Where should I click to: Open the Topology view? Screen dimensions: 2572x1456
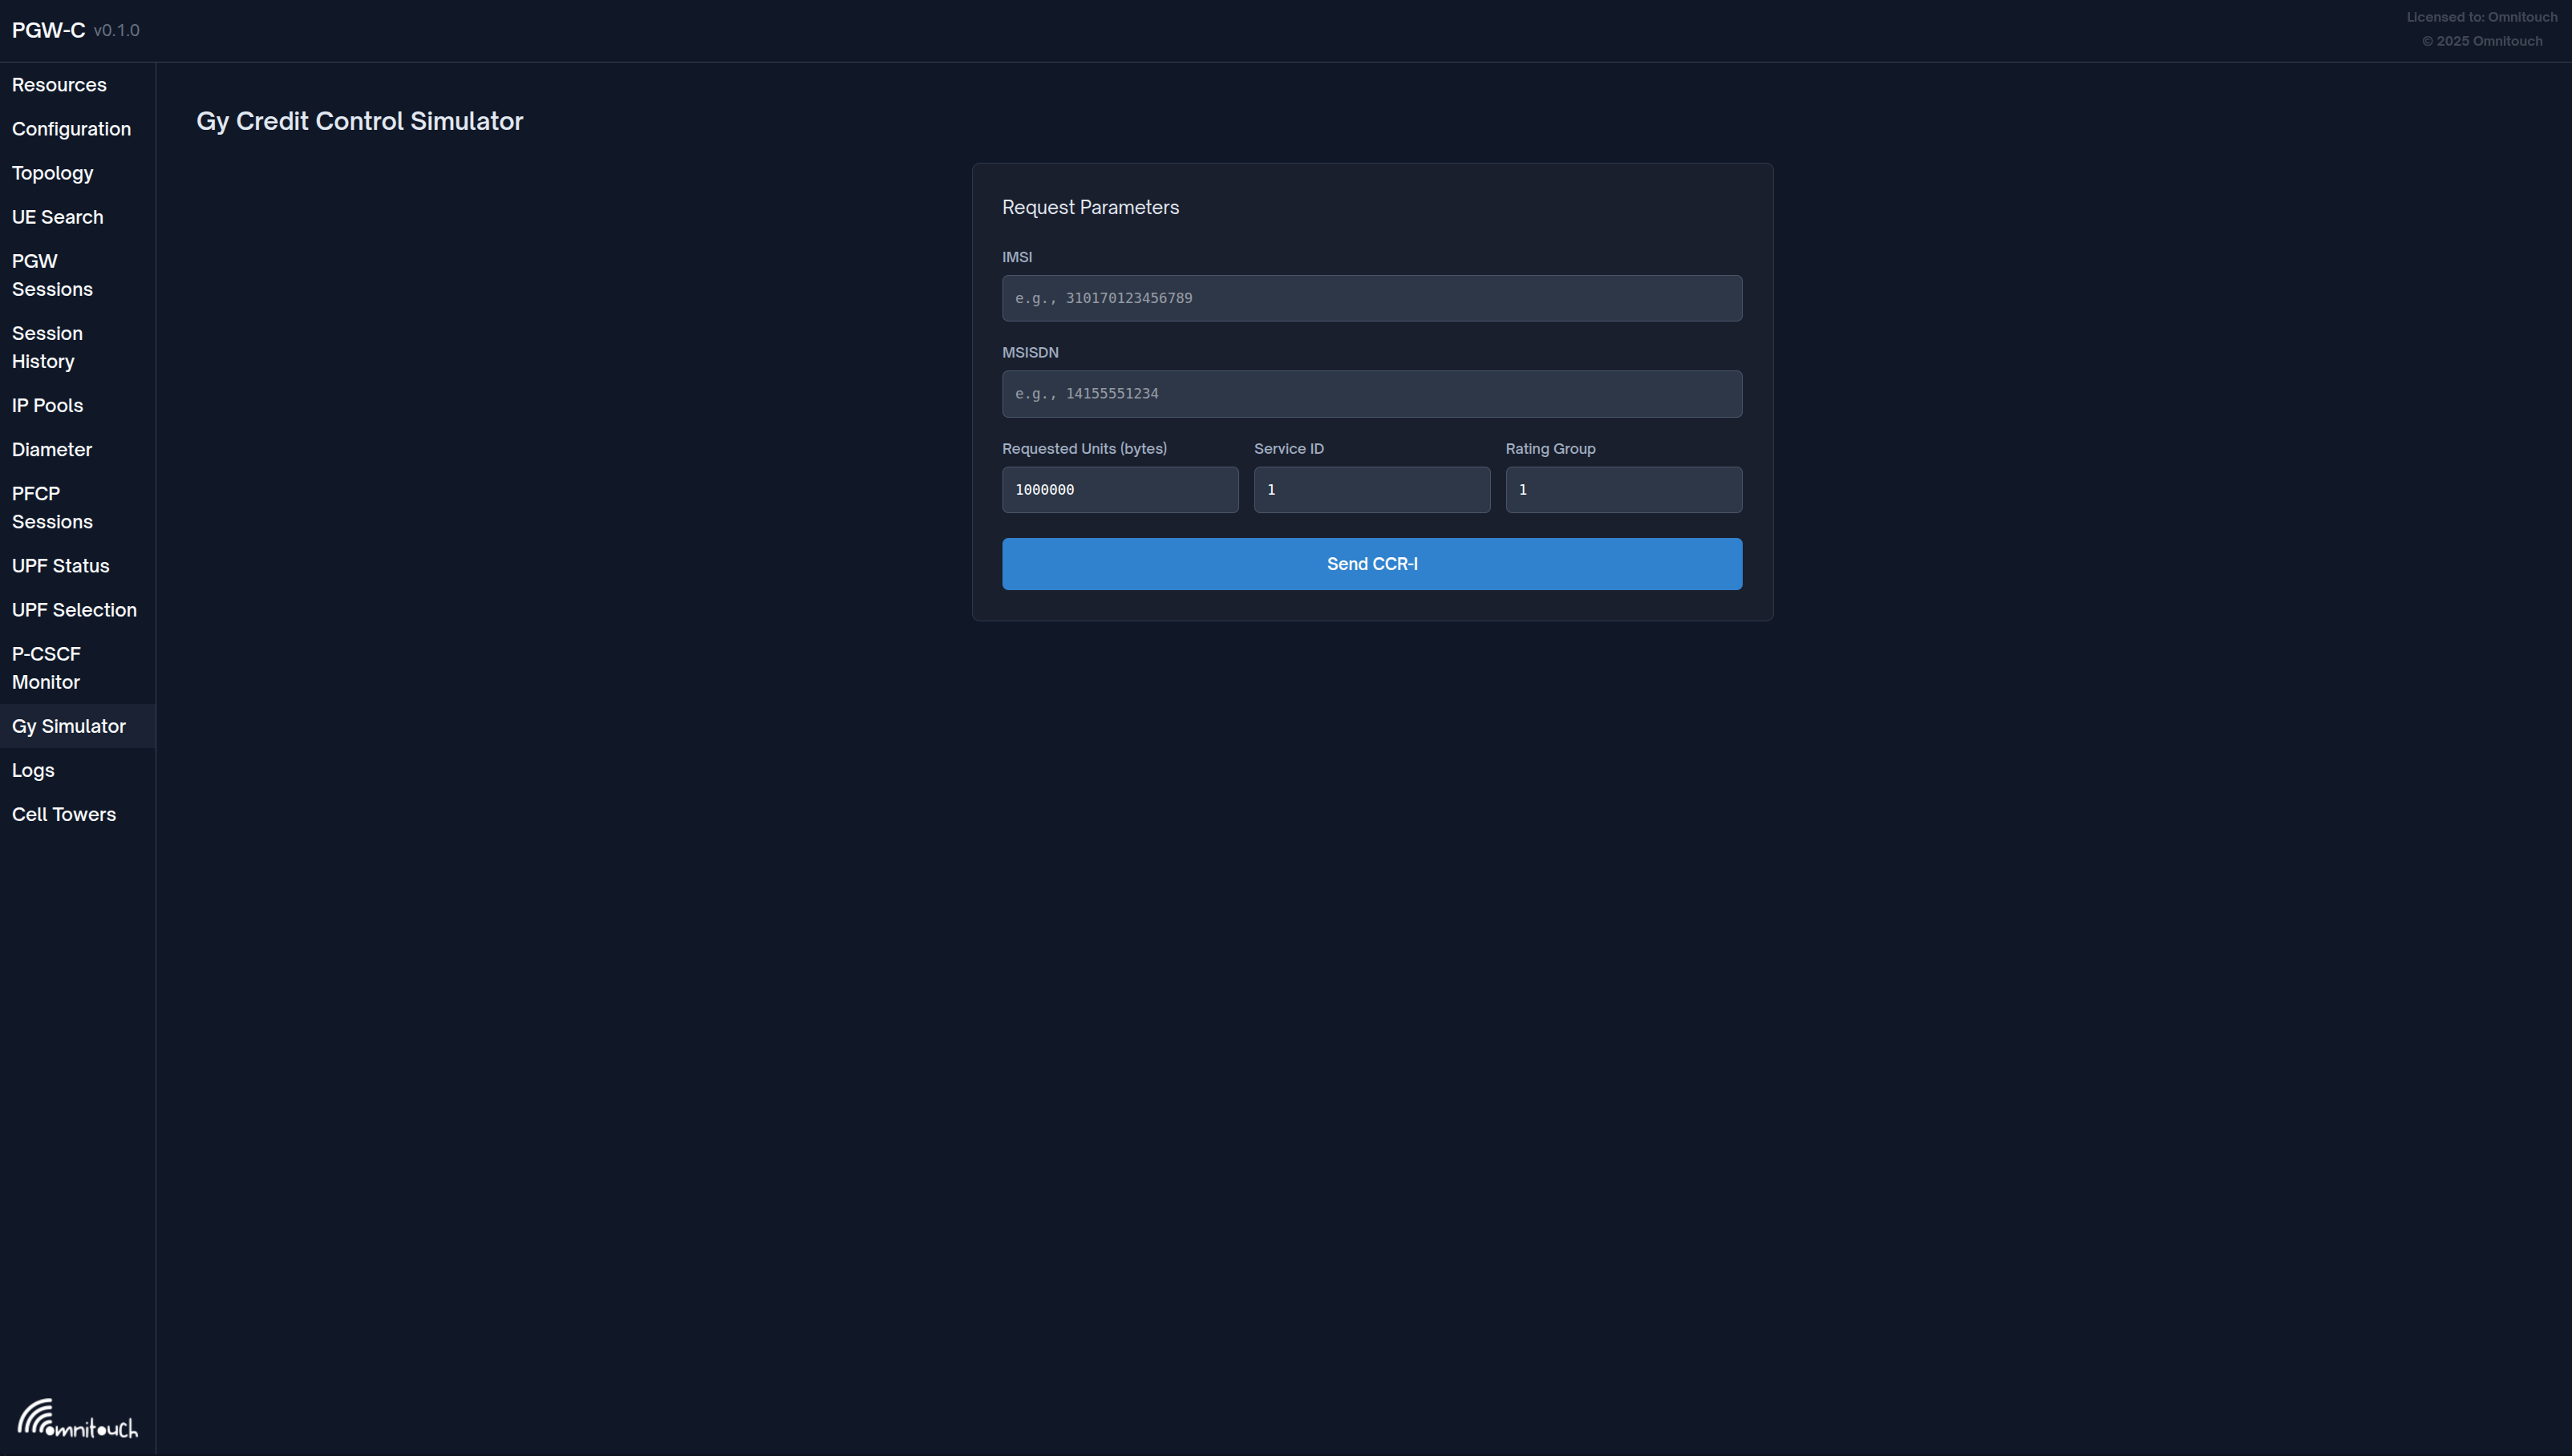(x=52, y=173)
